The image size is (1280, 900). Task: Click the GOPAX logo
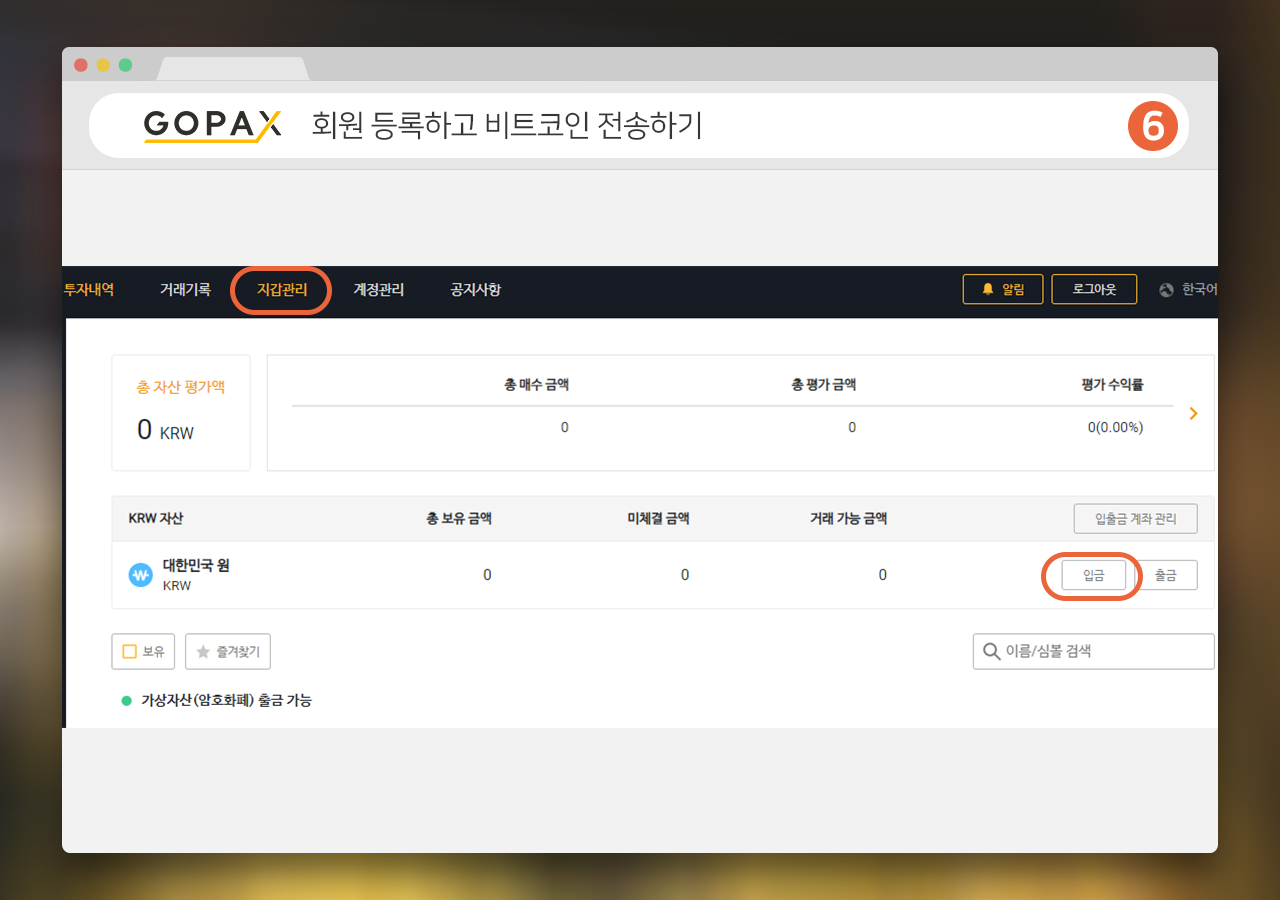[x=213, y=125]
